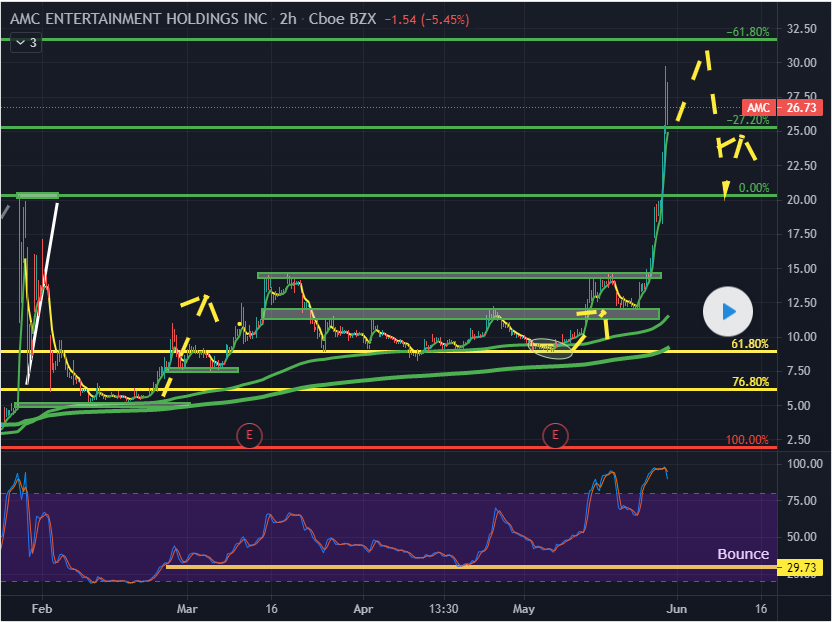Click the 2.50 price scale label
This screenshot has height=622, width=832.
tap(799, 439)
